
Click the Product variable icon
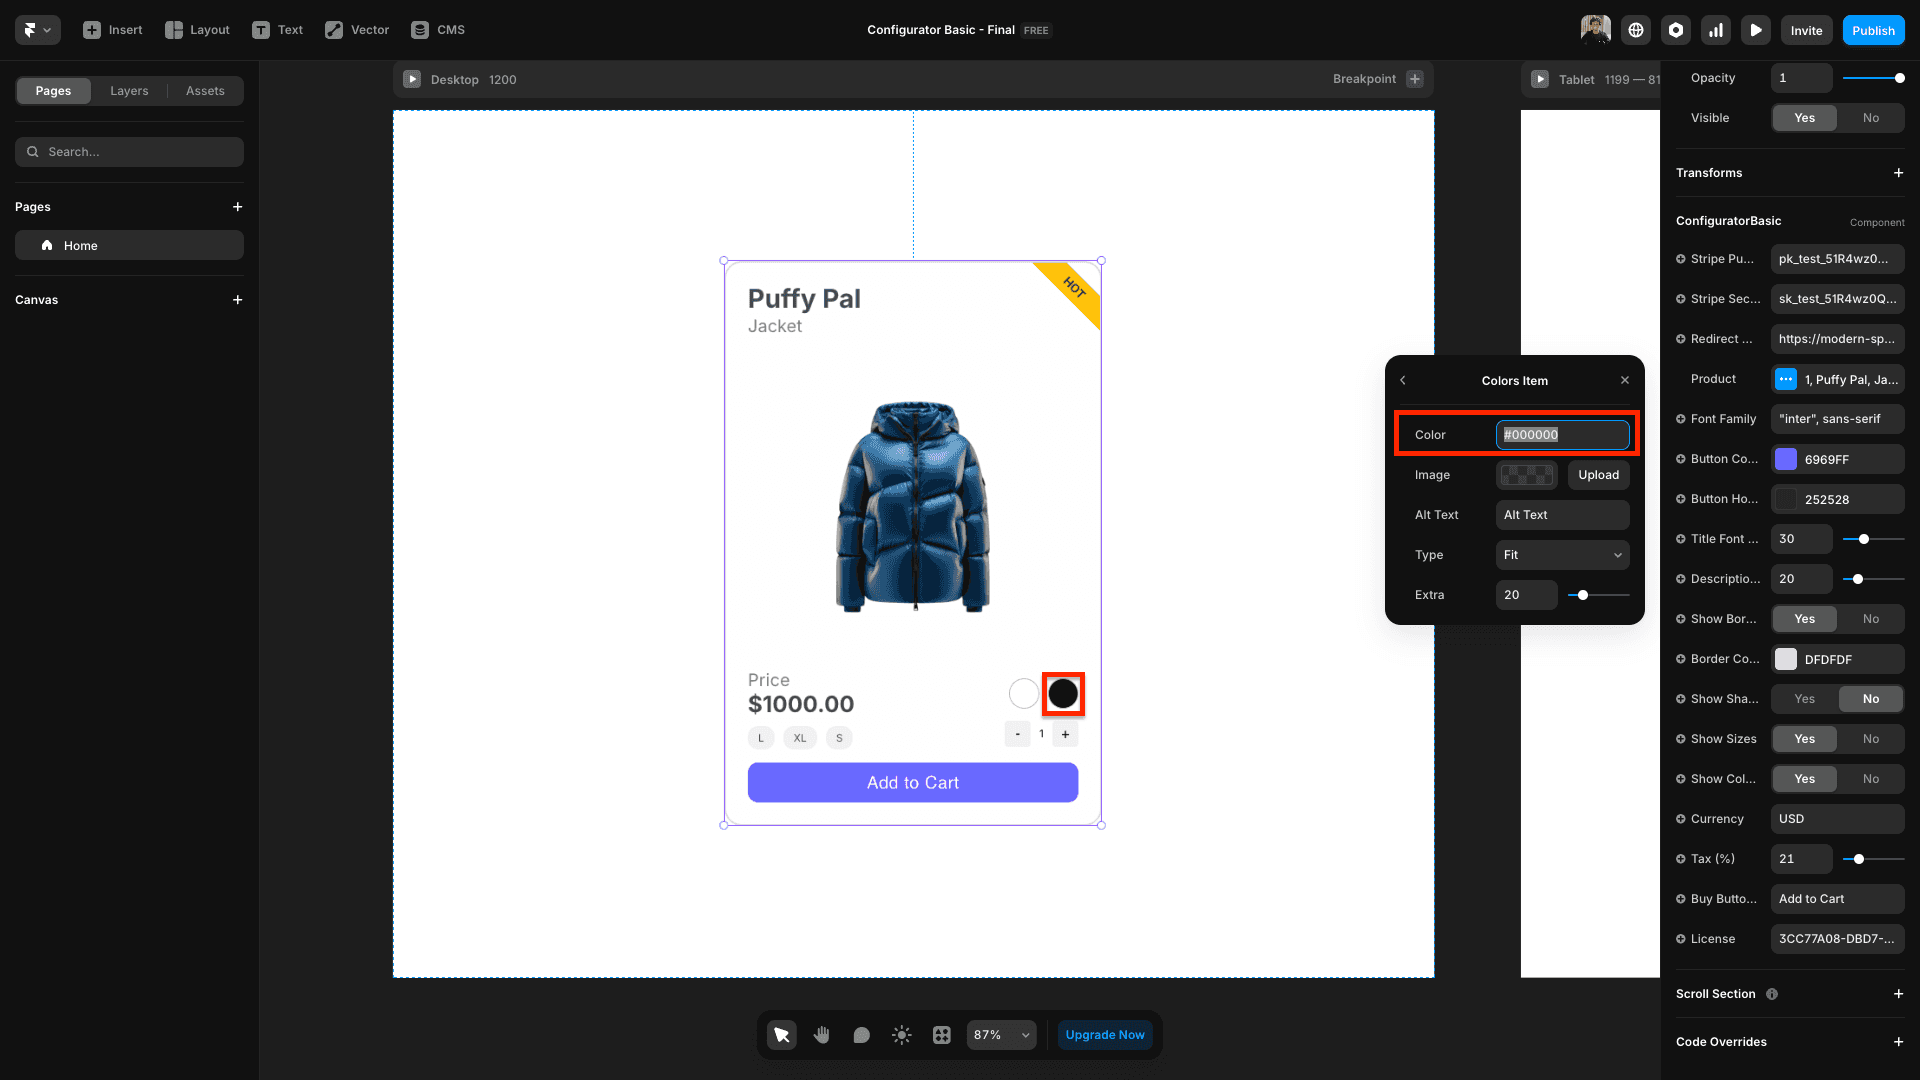coord(1786,379)
